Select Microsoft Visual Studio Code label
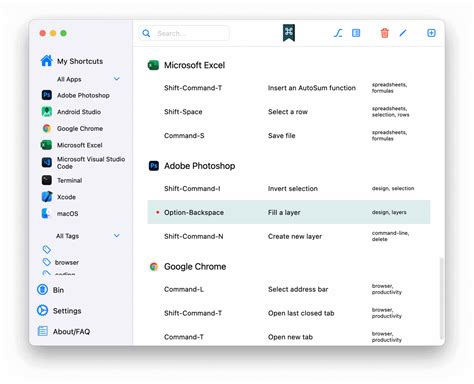 pos(91,163)
